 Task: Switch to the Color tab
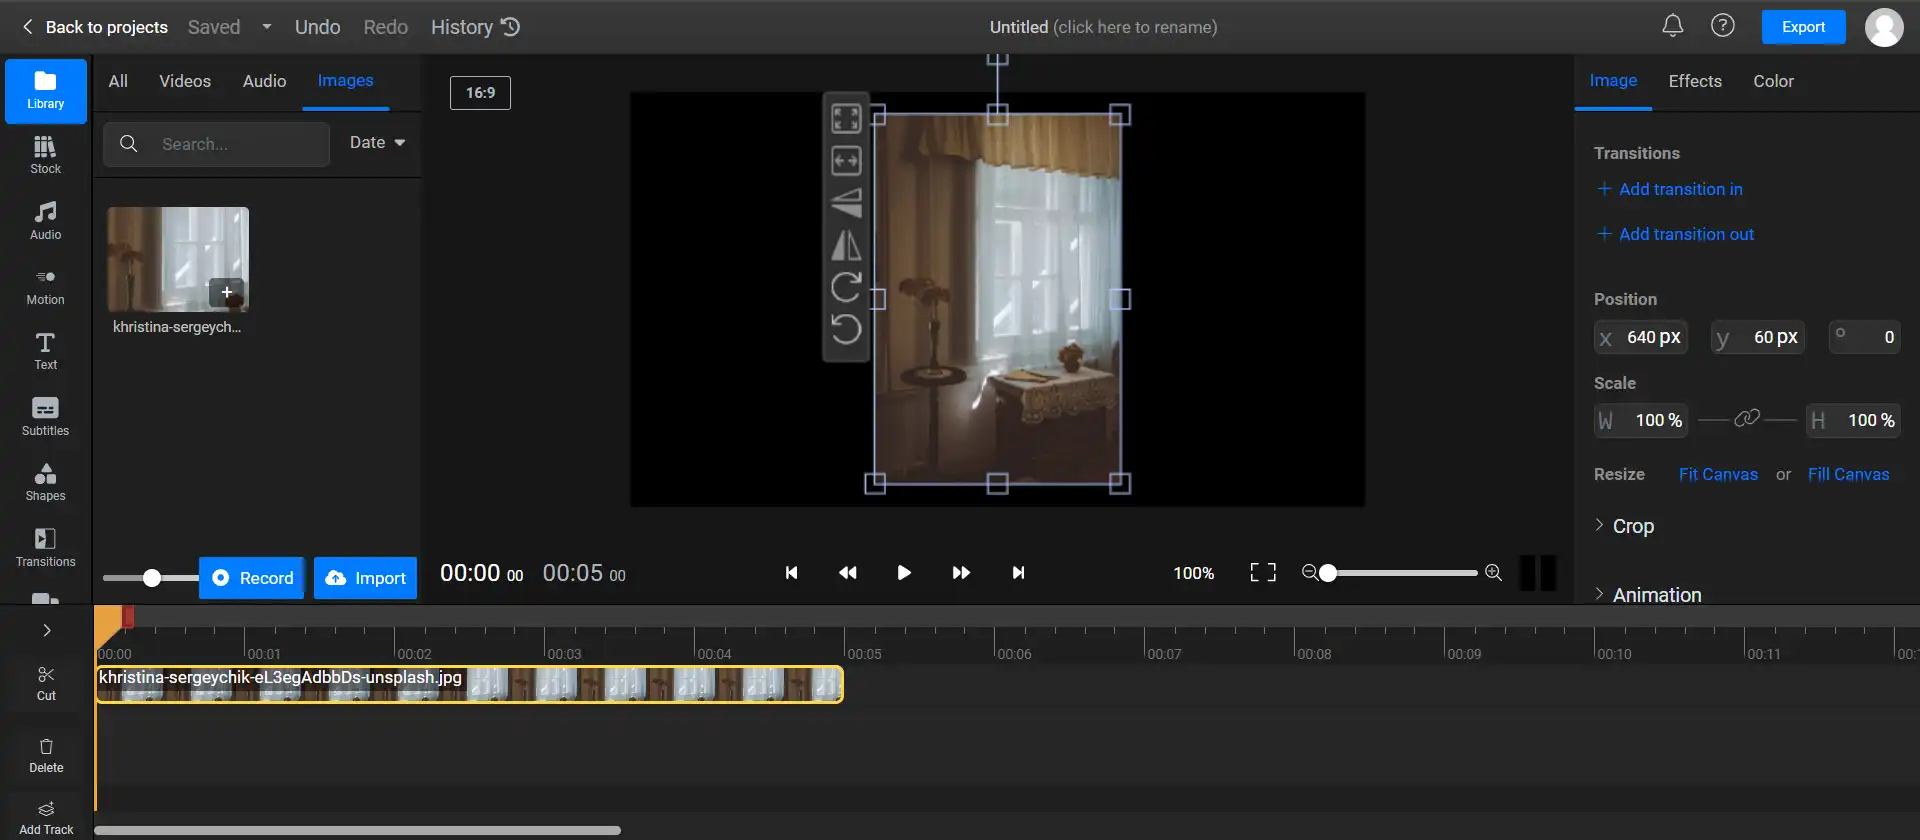tap(1773, 81)
